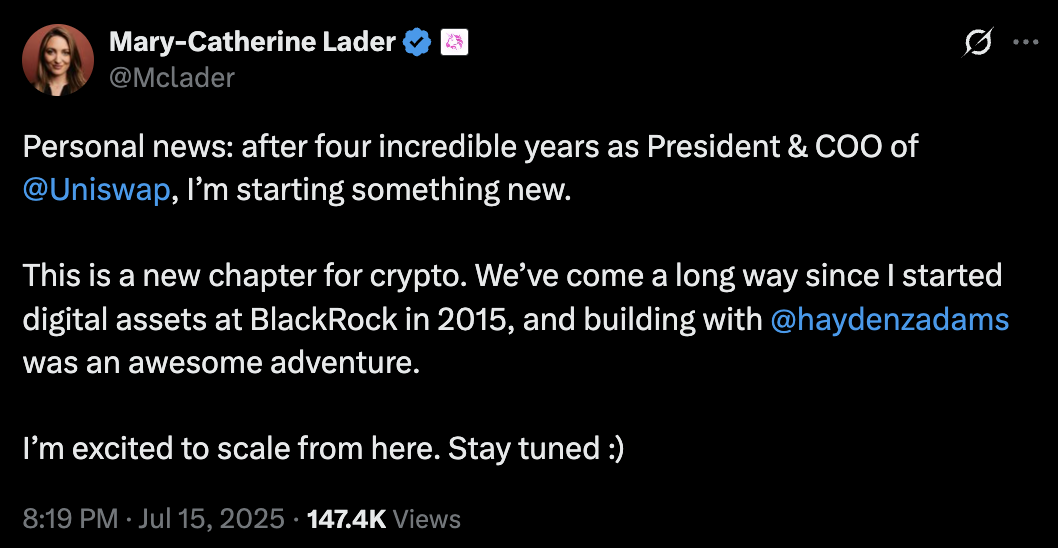Open the @Mclader handle
This screenshot has height=548, width=1058.
coord(170,77)
